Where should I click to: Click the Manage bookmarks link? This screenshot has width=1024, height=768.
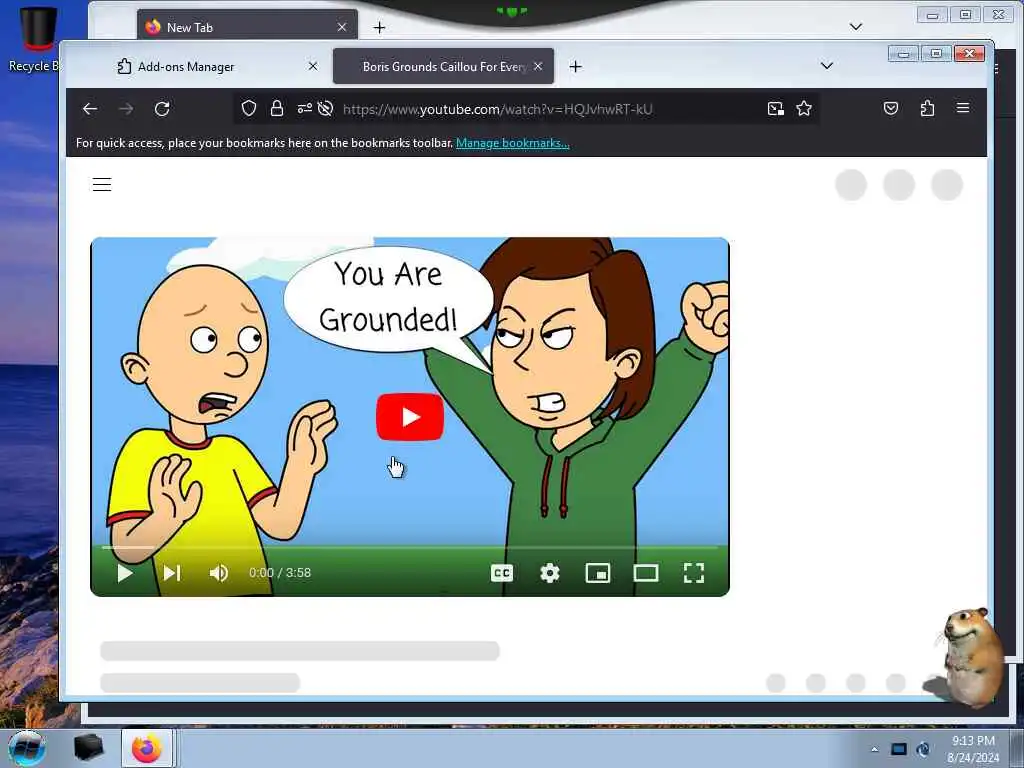point(513,143)
